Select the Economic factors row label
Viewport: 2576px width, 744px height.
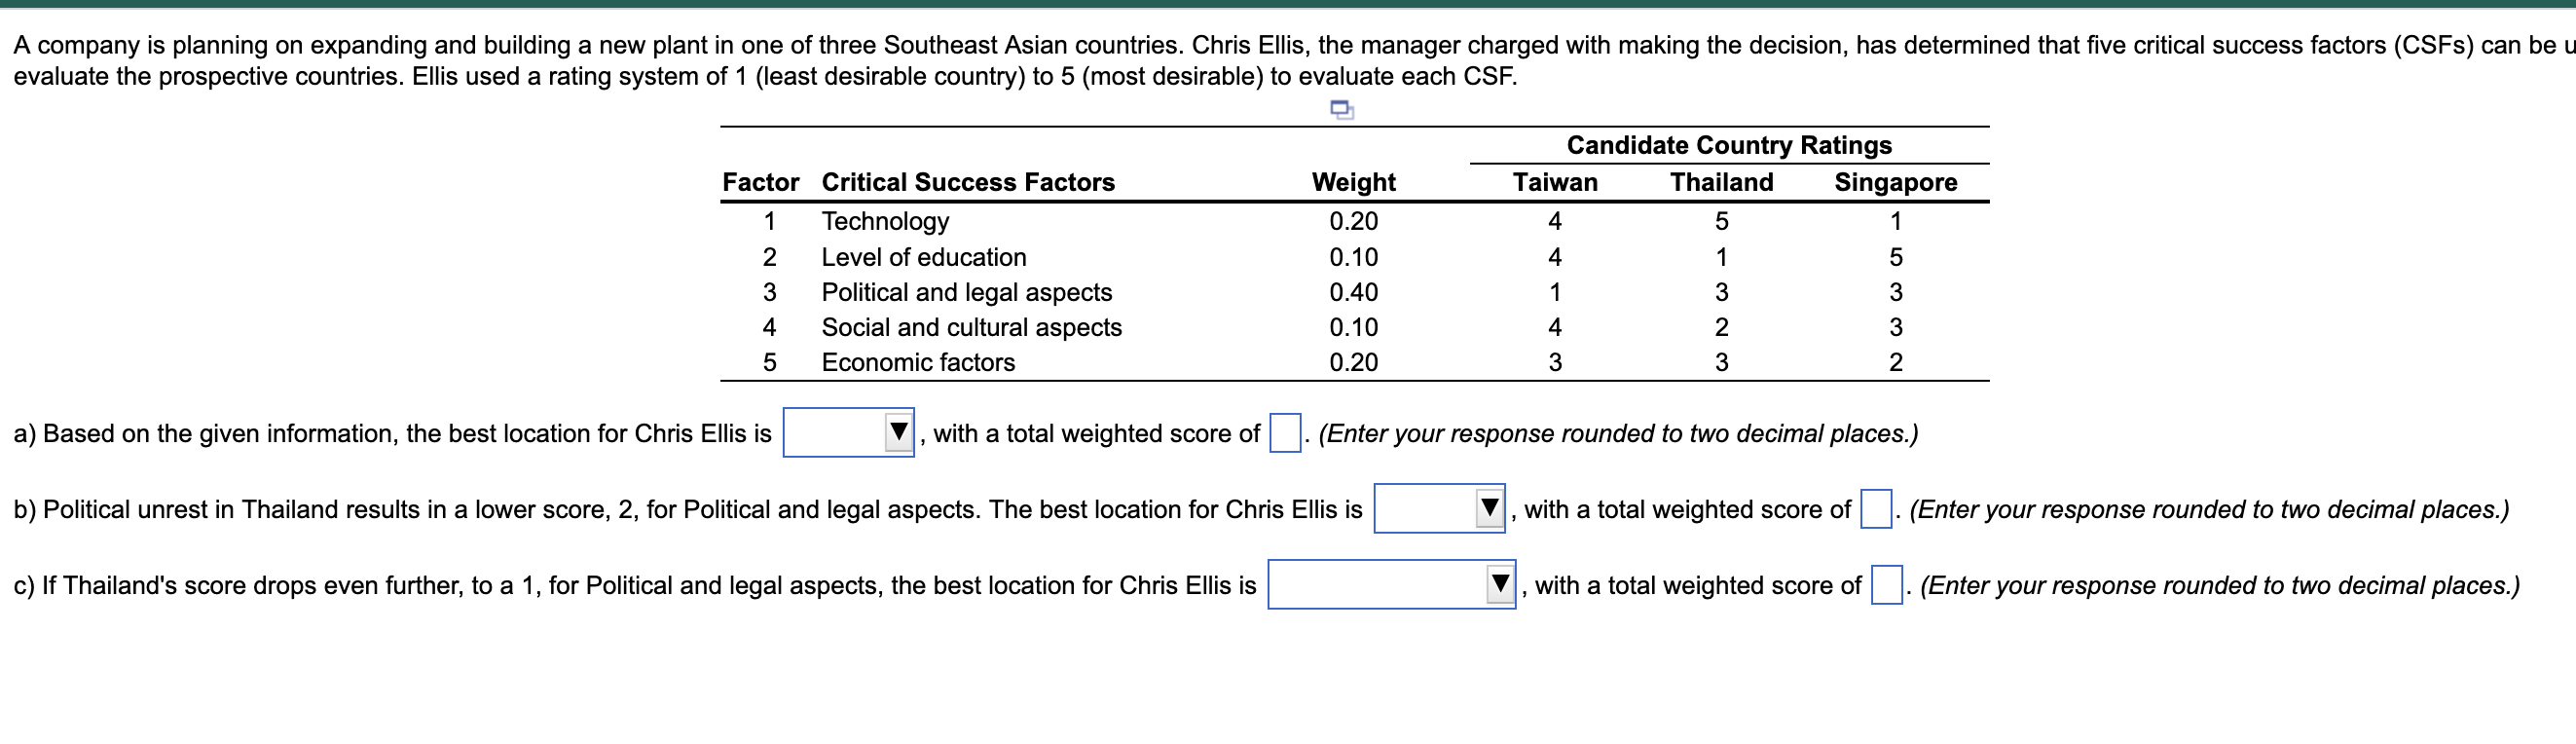coord(917,362)
